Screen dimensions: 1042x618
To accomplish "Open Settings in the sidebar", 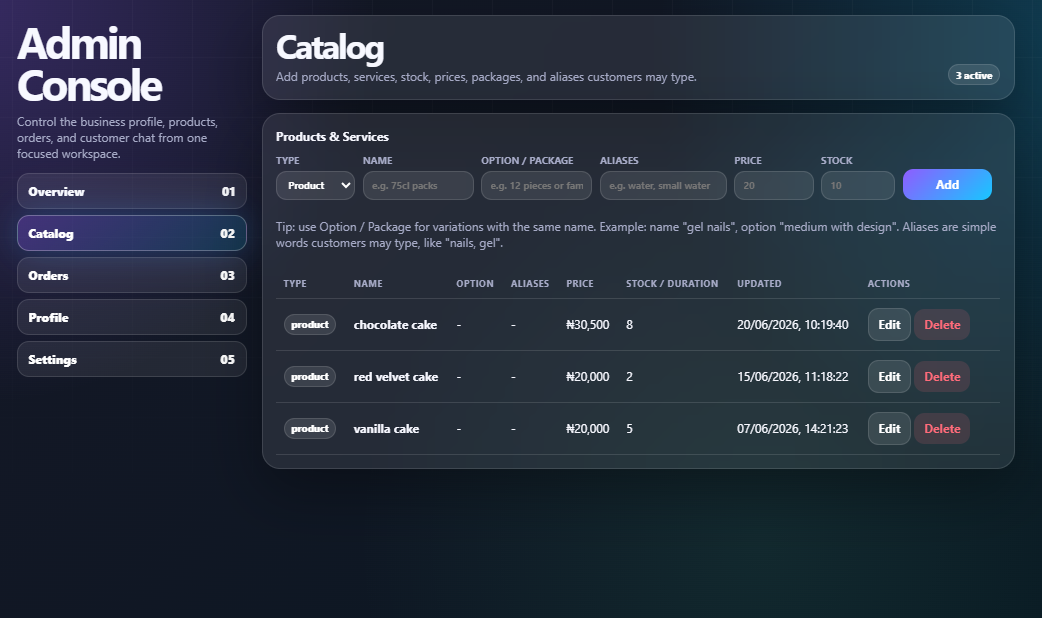I will [x=132, y=359].
